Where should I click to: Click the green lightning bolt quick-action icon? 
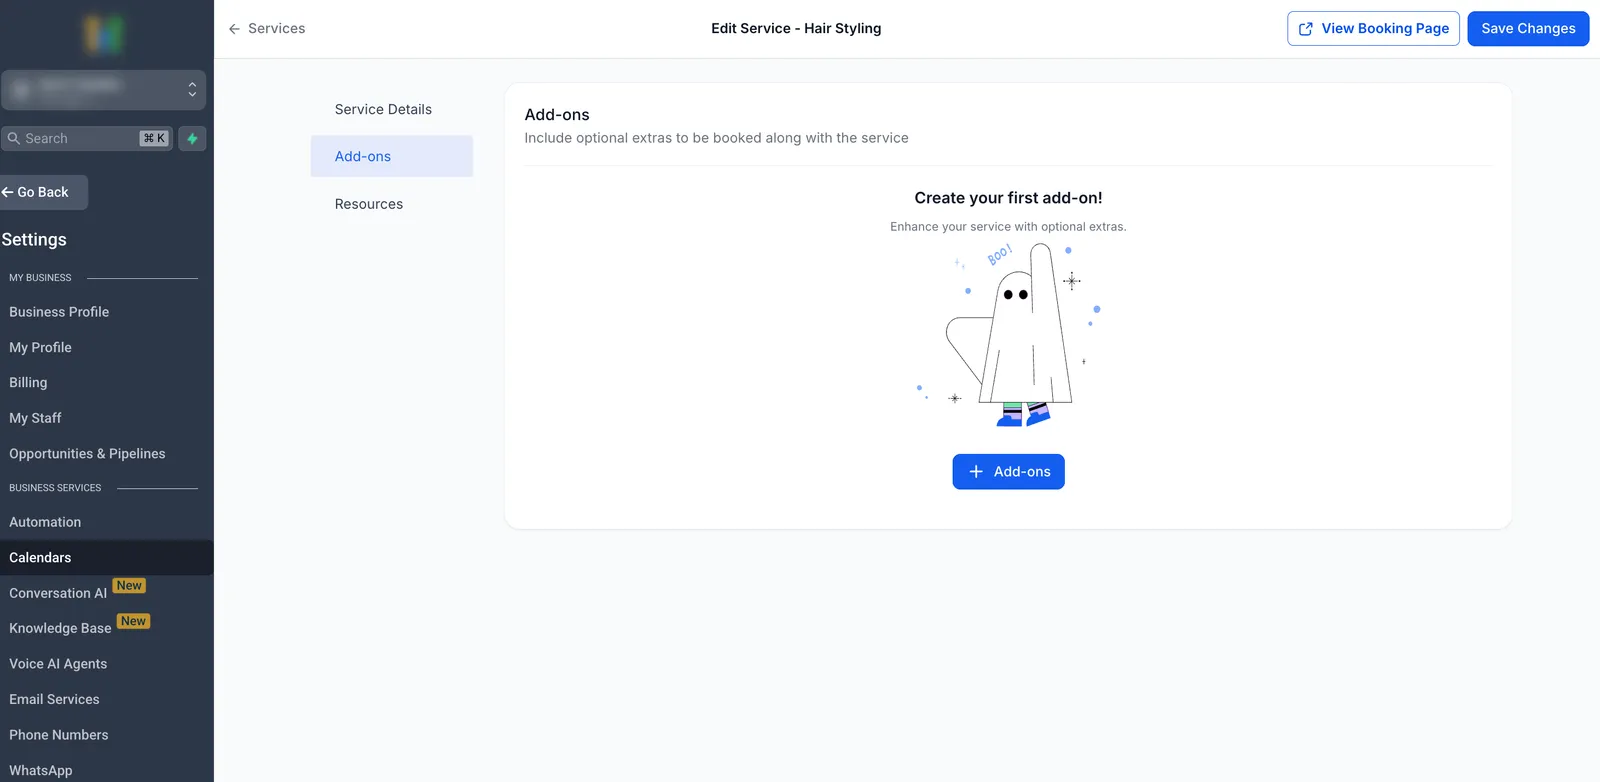tap(192, 138)
